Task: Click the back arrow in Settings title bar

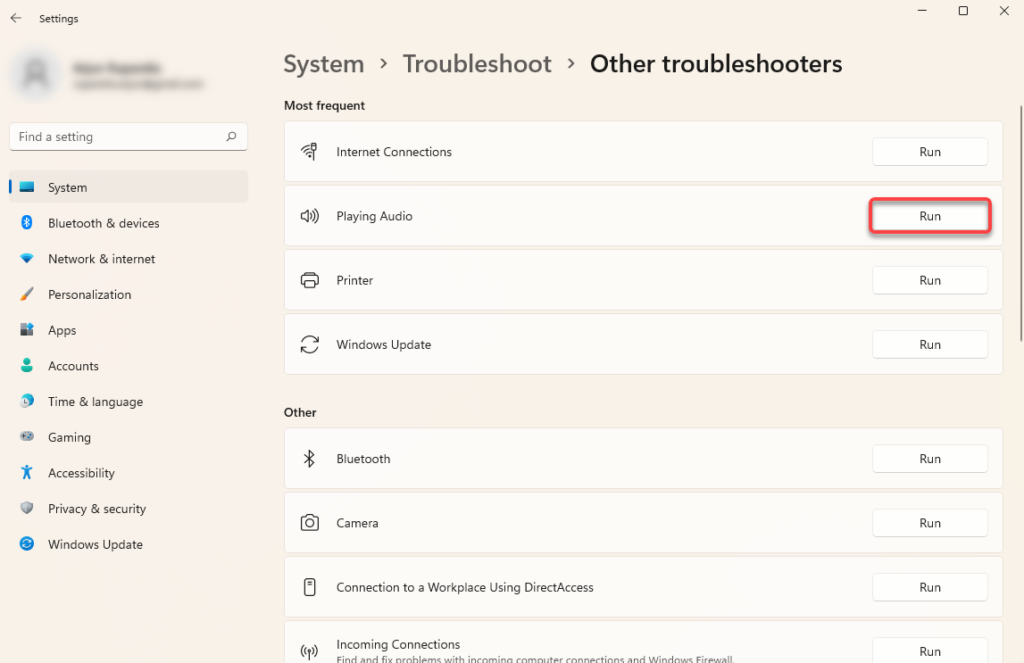Action: pos(16,18)
